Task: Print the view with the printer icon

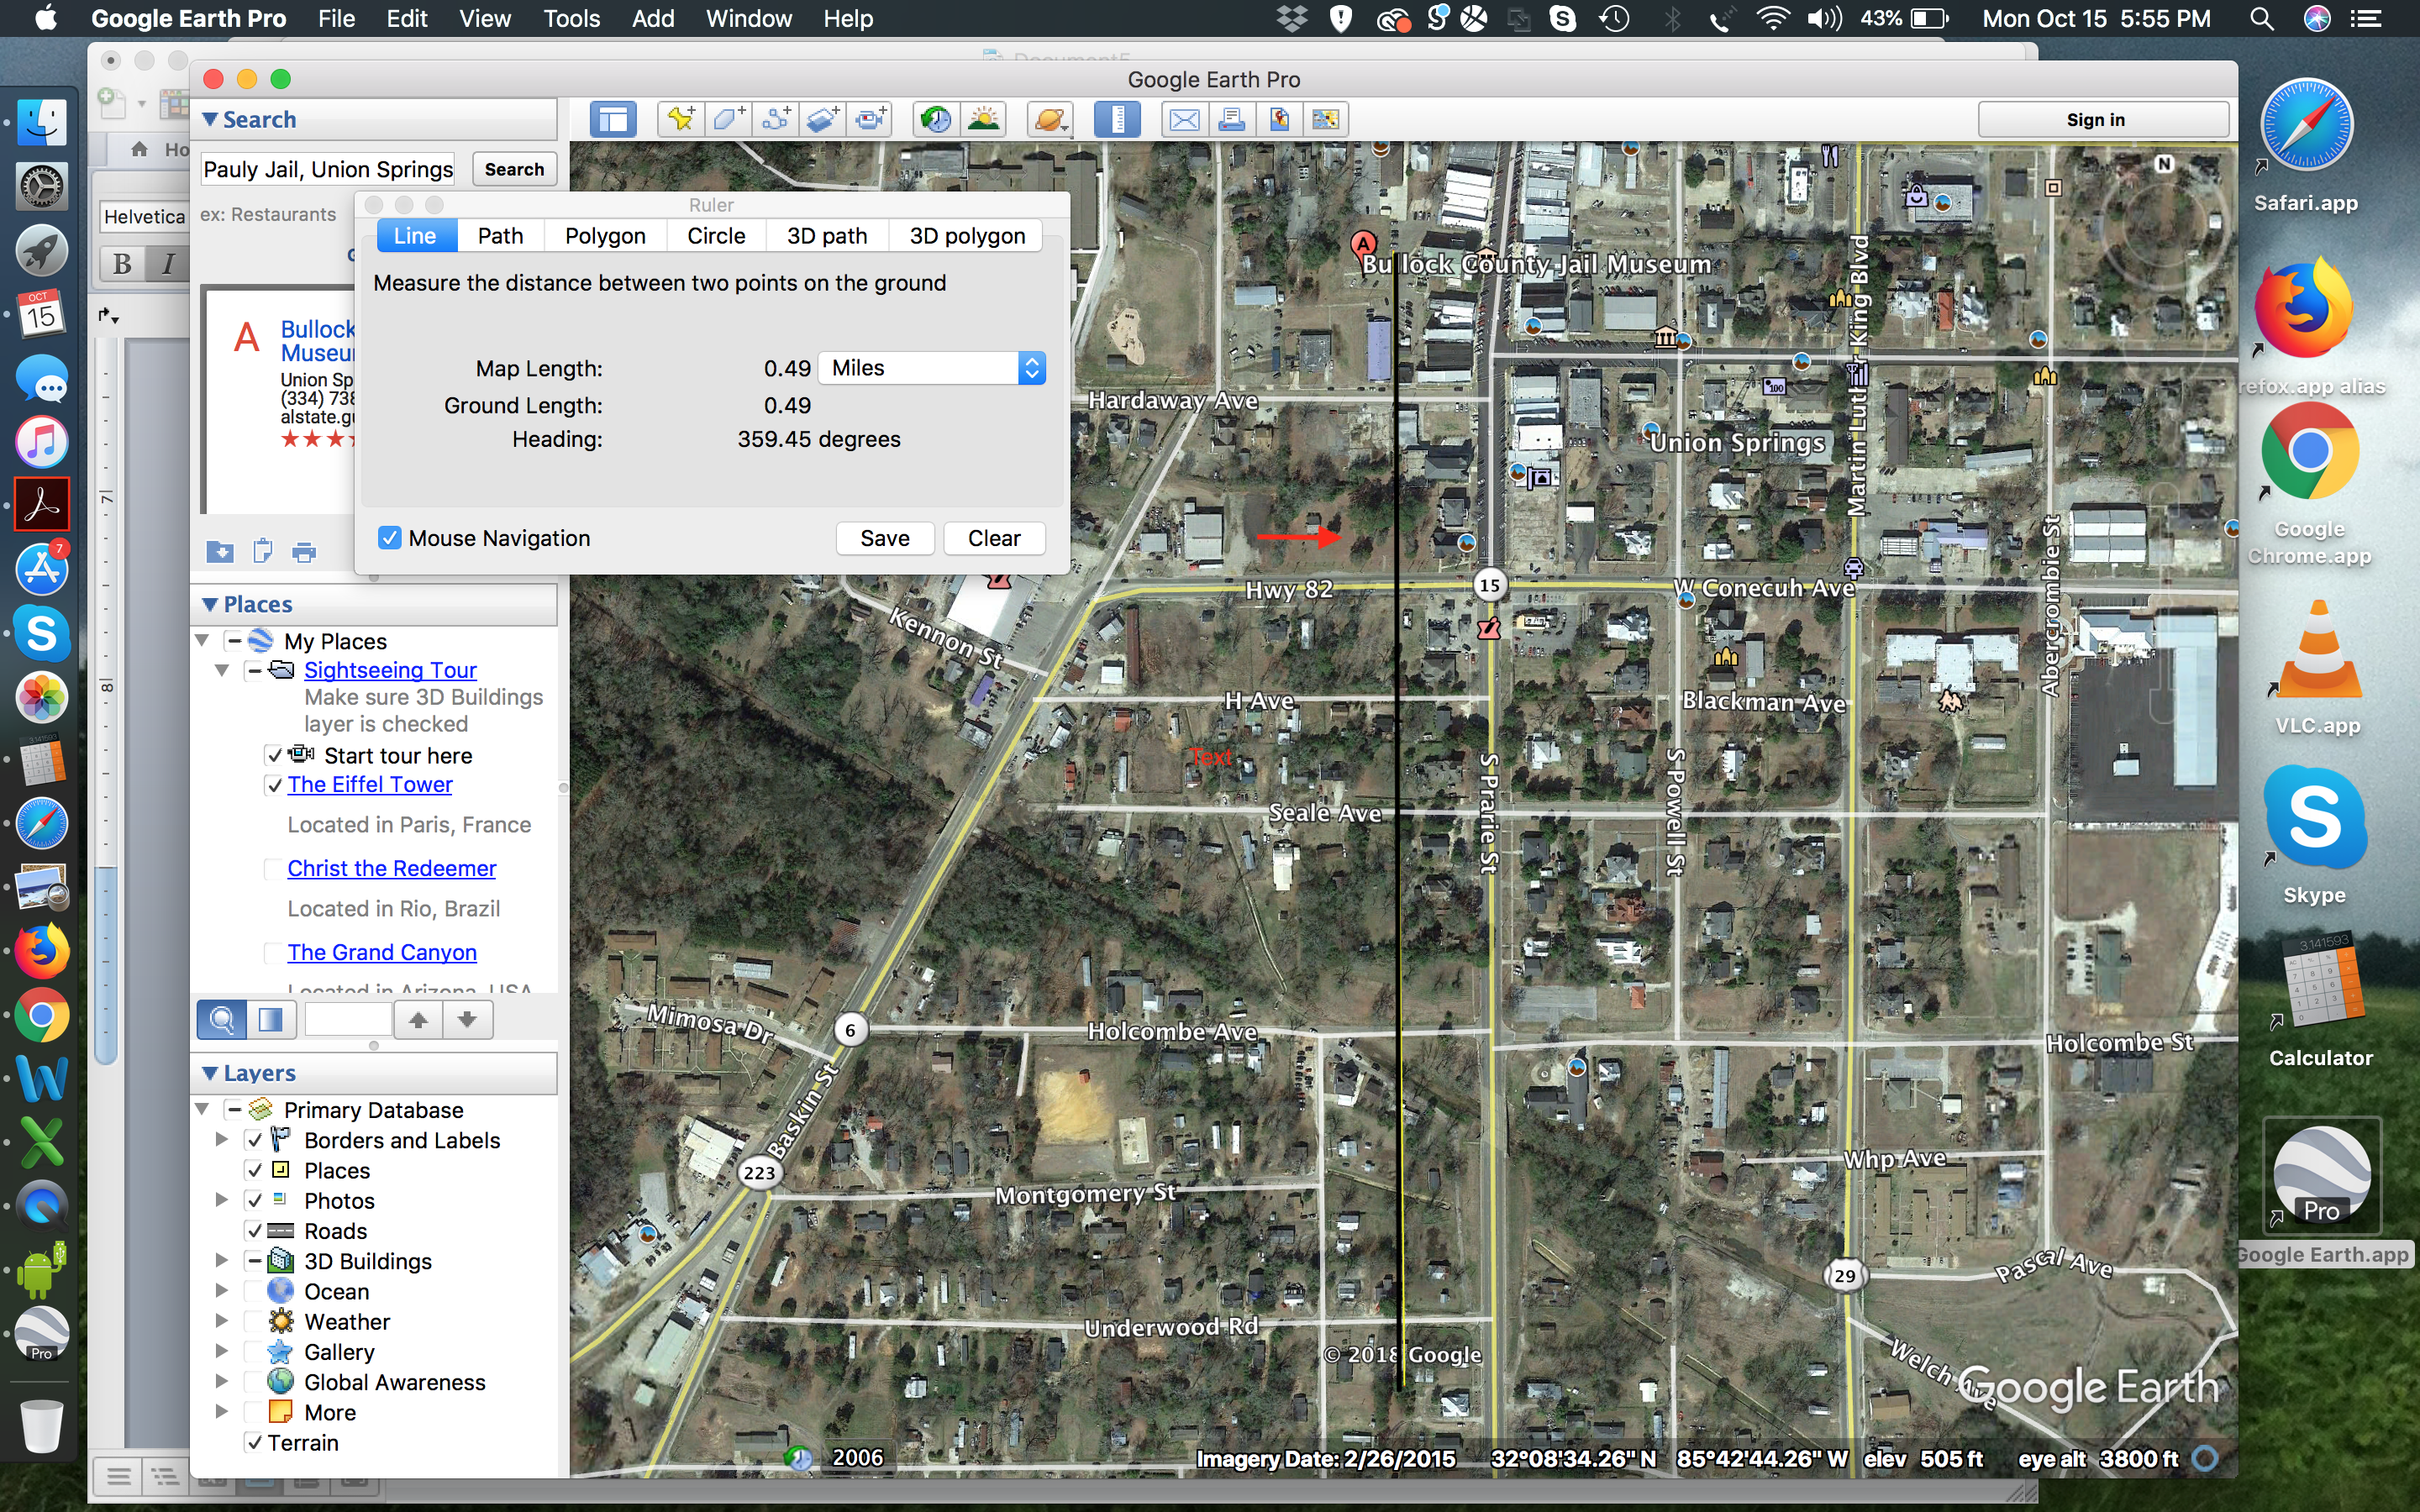Action: (x=1231, y=120)
